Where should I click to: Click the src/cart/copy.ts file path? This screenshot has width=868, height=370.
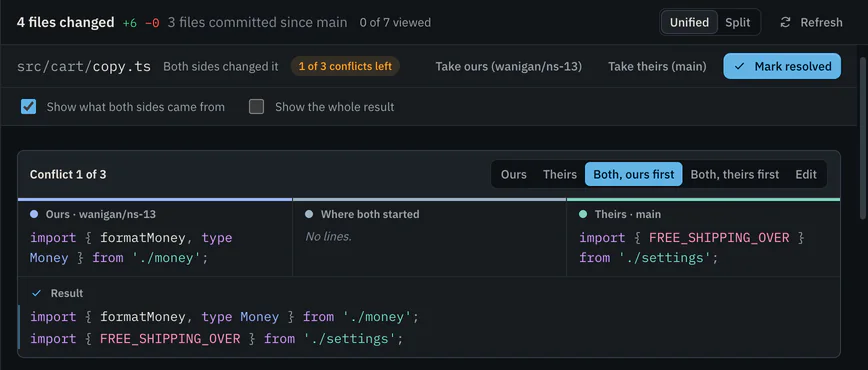pyautogui.click(x=84, y=66)
